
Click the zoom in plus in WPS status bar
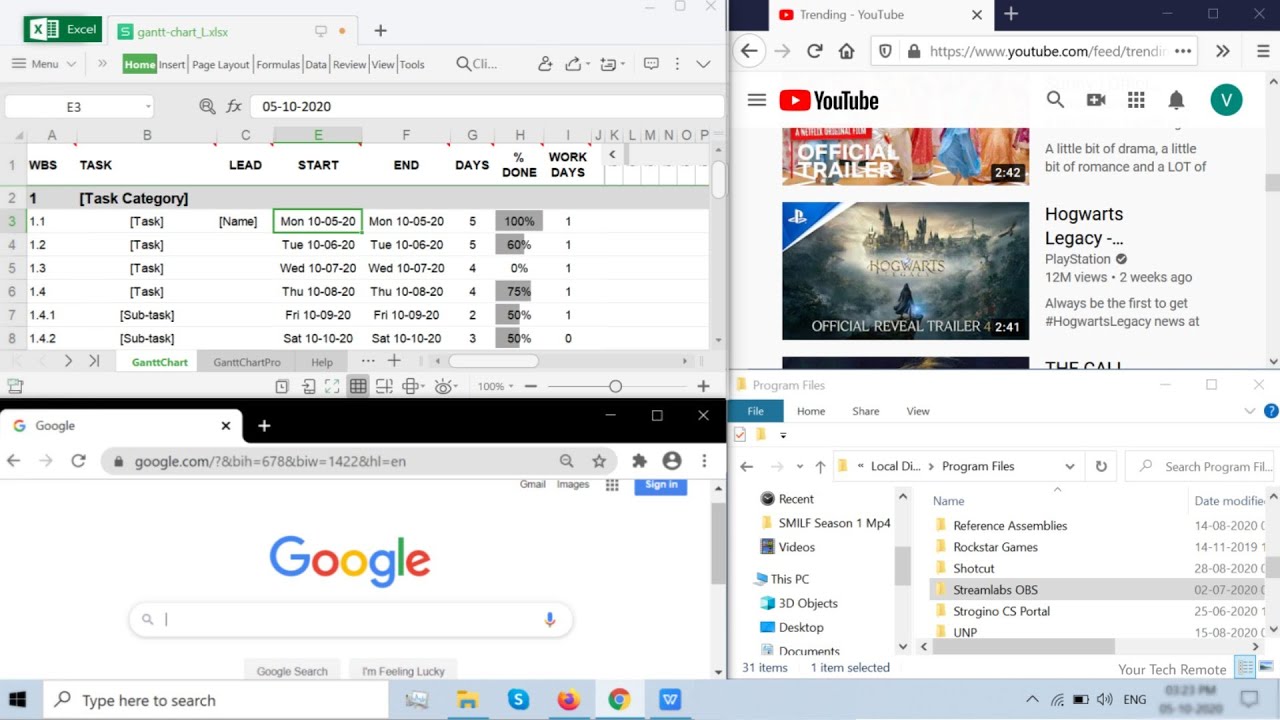[x=703, y=387]
